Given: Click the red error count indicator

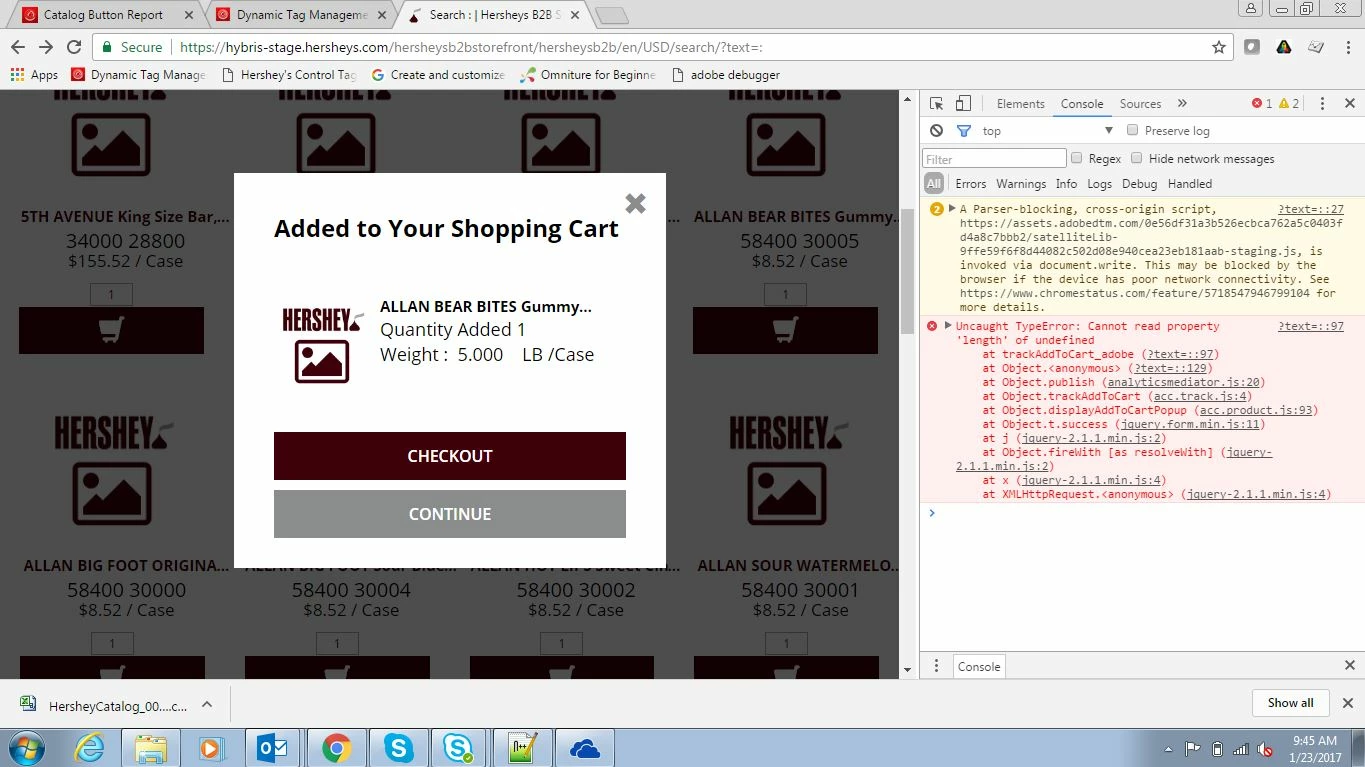Looking at the screenshot, I should pos(1262,104).
